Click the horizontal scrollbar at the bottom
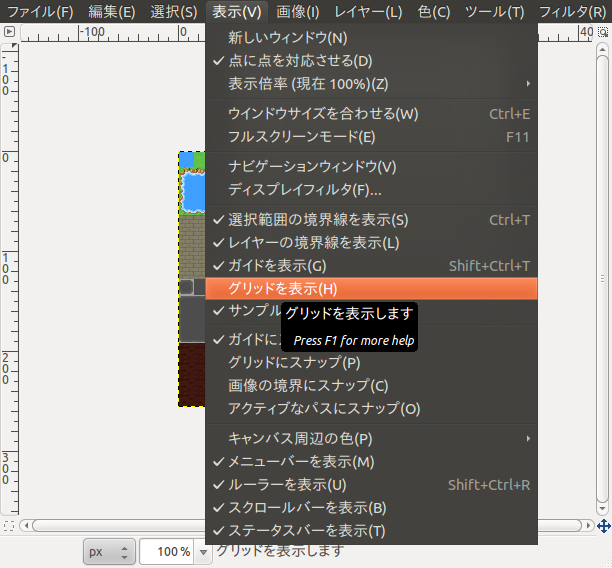The width and height of the screenshot is (612, 568). (120, 525)
